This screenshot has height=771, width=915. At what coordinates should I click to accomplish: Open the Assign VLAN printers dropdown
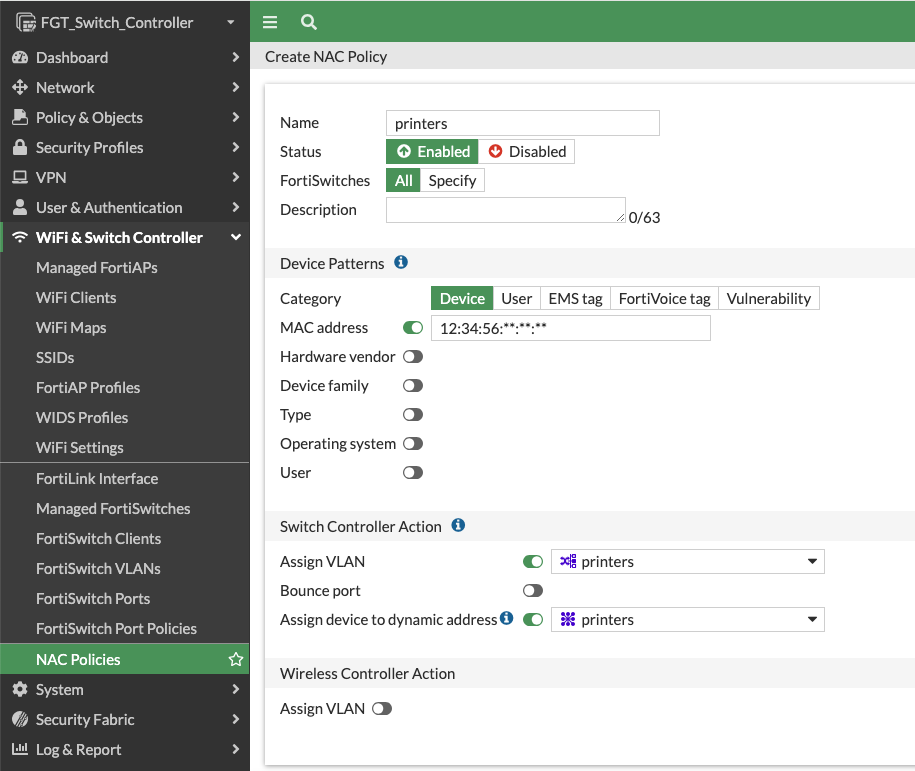coord(687,561)
